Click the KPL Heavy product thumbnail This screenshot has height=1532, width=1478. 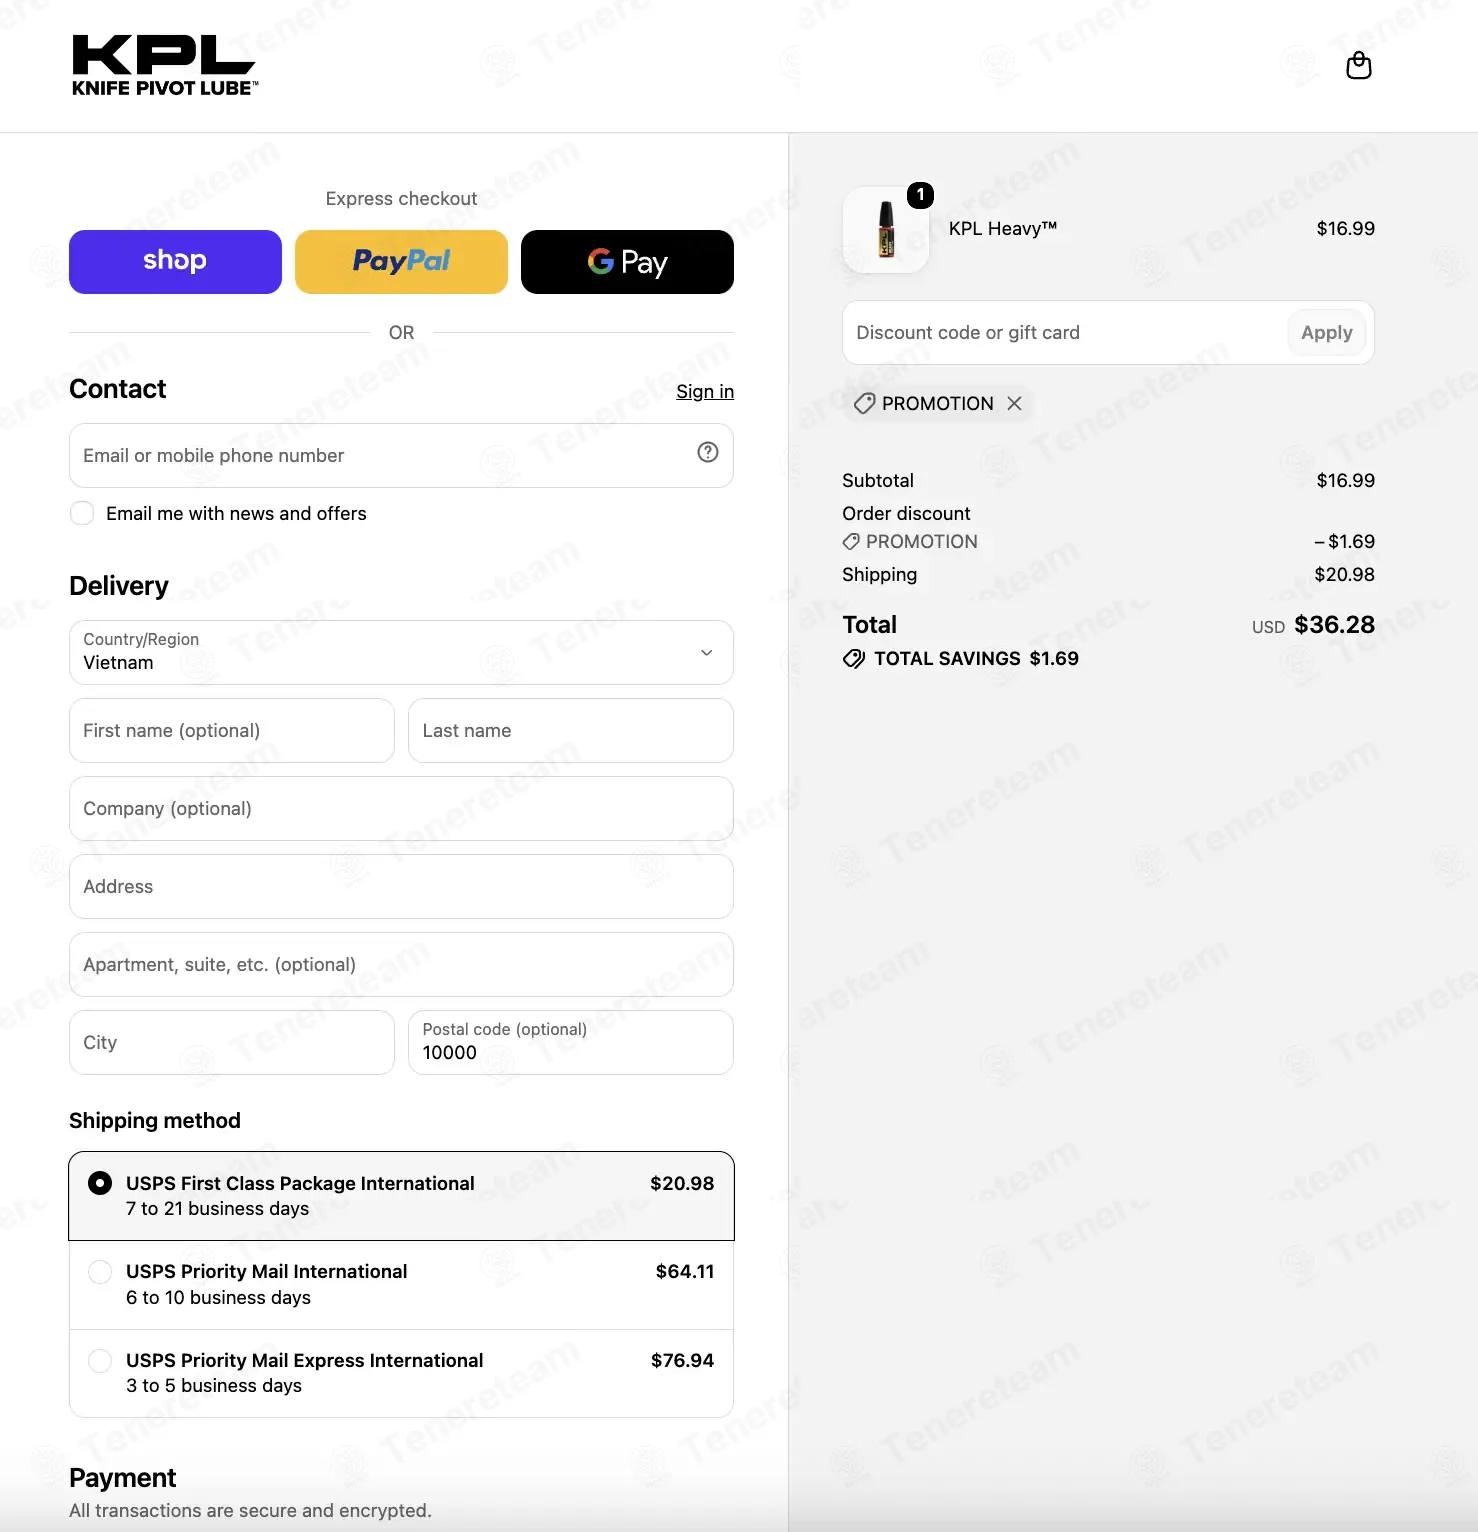coord(886,229)
